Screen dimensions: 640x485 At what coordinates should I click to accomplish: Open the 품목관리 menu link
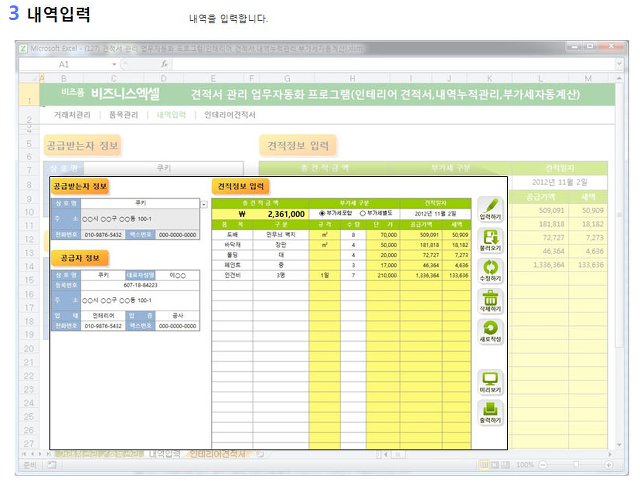coord(123,115)
